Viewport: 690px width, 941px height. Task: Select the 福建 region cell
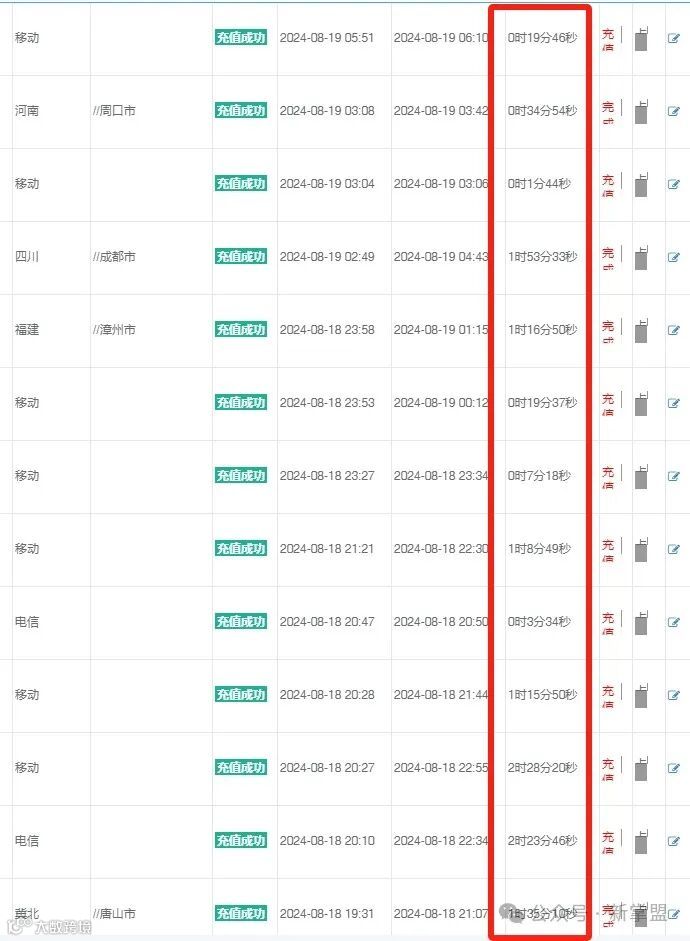click(x=27, y=330)
